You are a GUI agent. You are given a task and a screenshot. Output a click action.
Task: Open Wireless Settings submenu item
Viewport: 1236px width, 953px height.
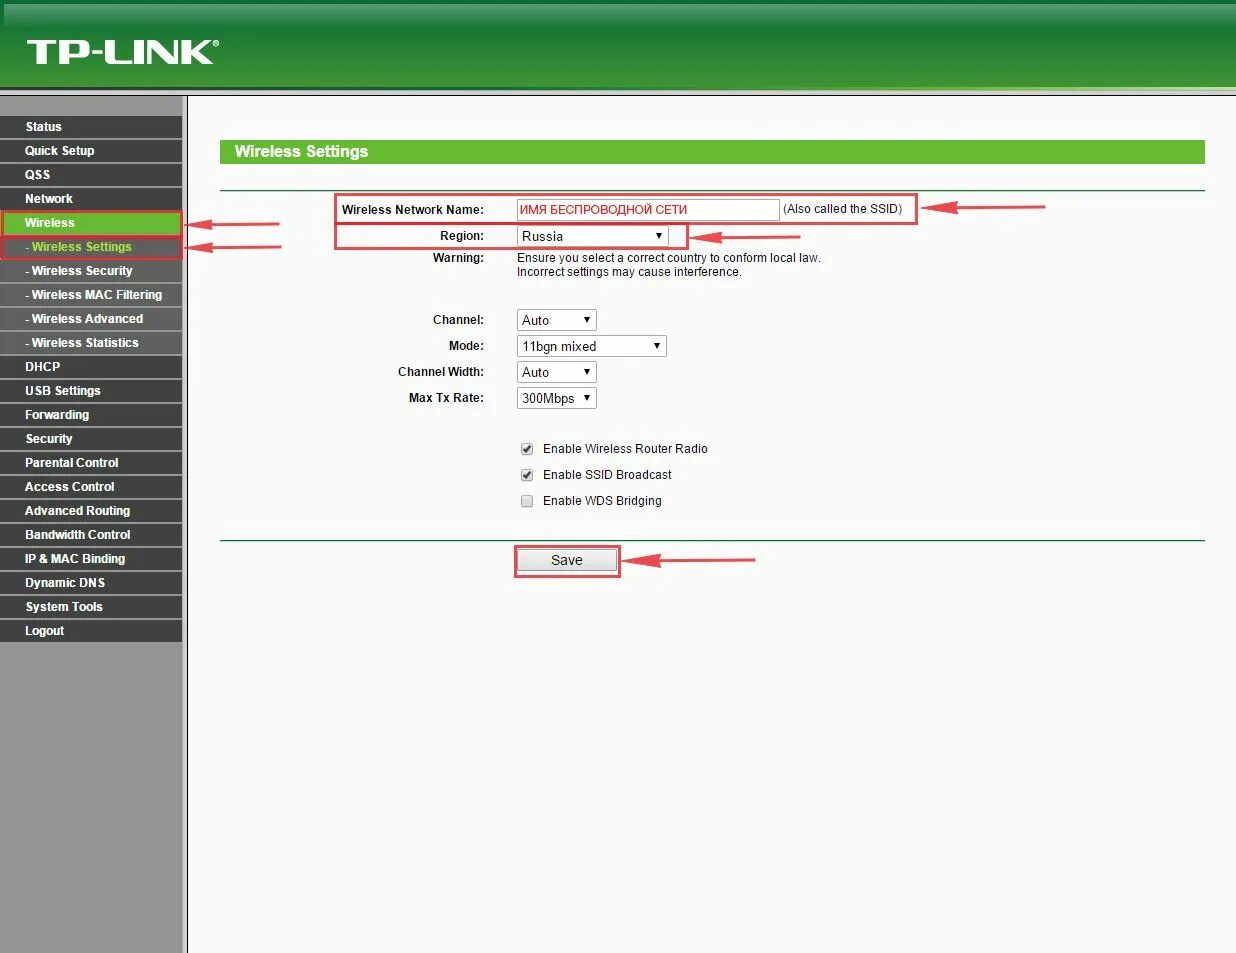91,247
